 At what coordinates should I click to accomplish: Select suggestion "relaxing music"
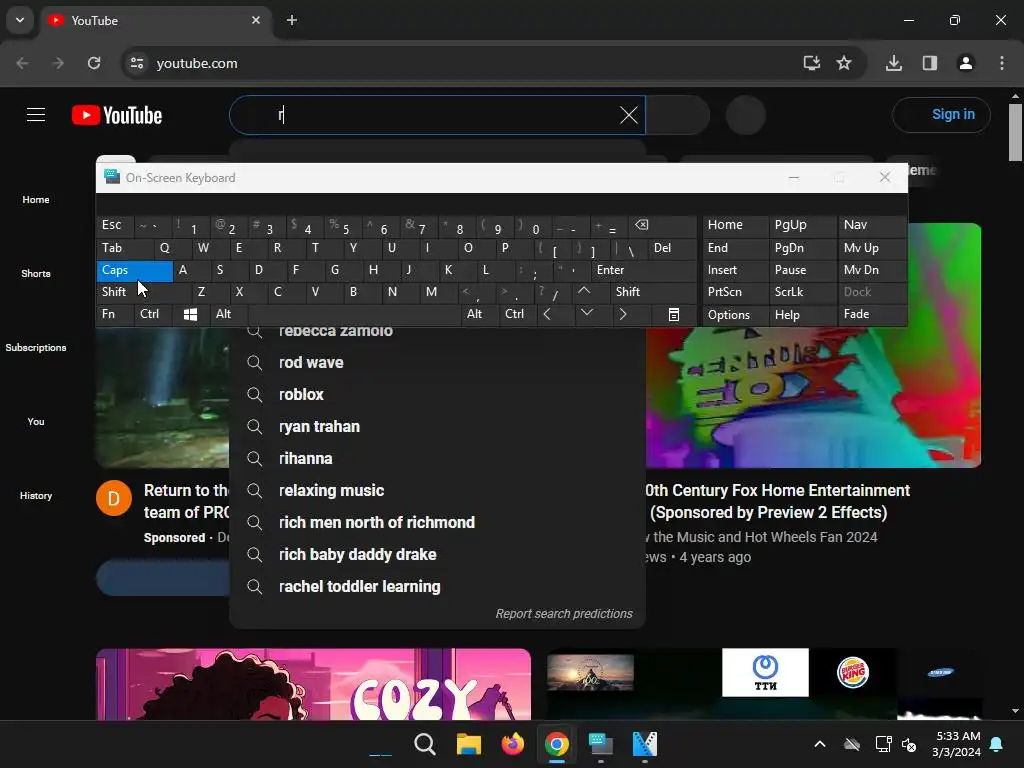tap(437, 490)
